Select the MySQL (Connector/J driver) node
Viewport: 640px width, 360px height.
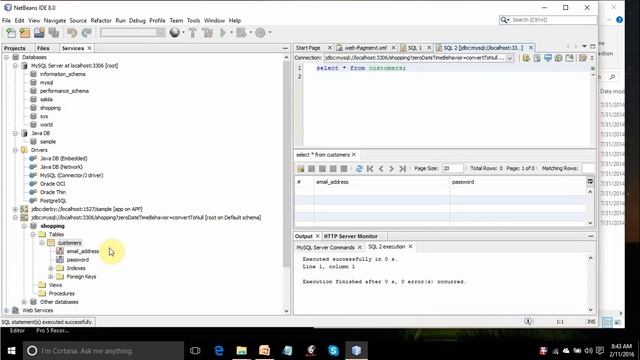click(71, 176)
